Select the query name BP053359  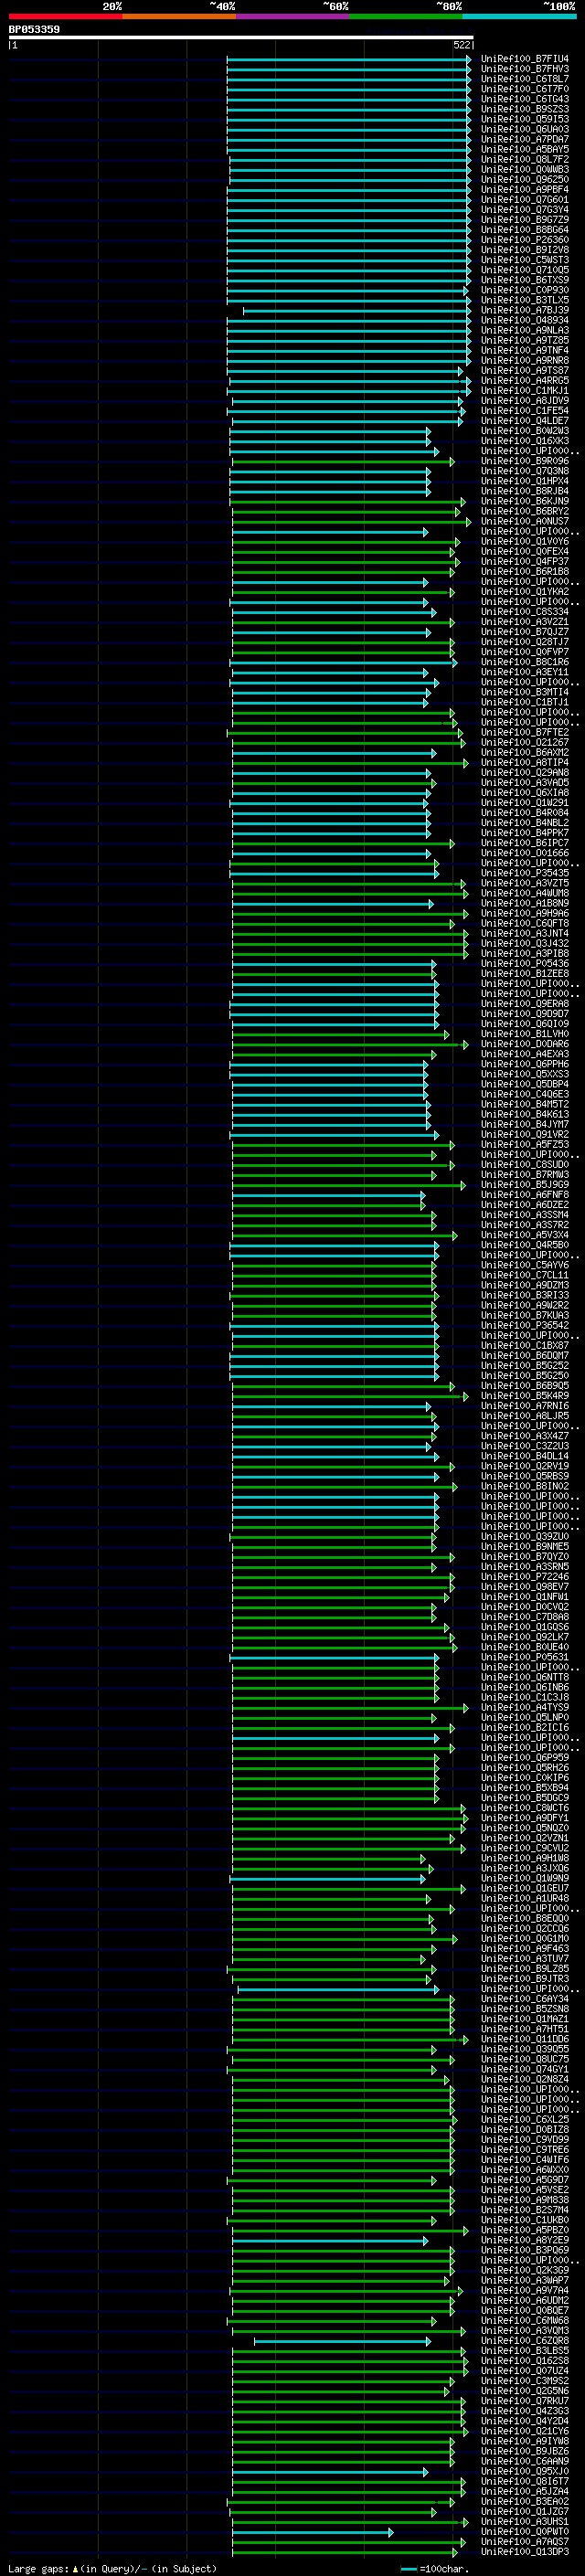tap(34, 29)
